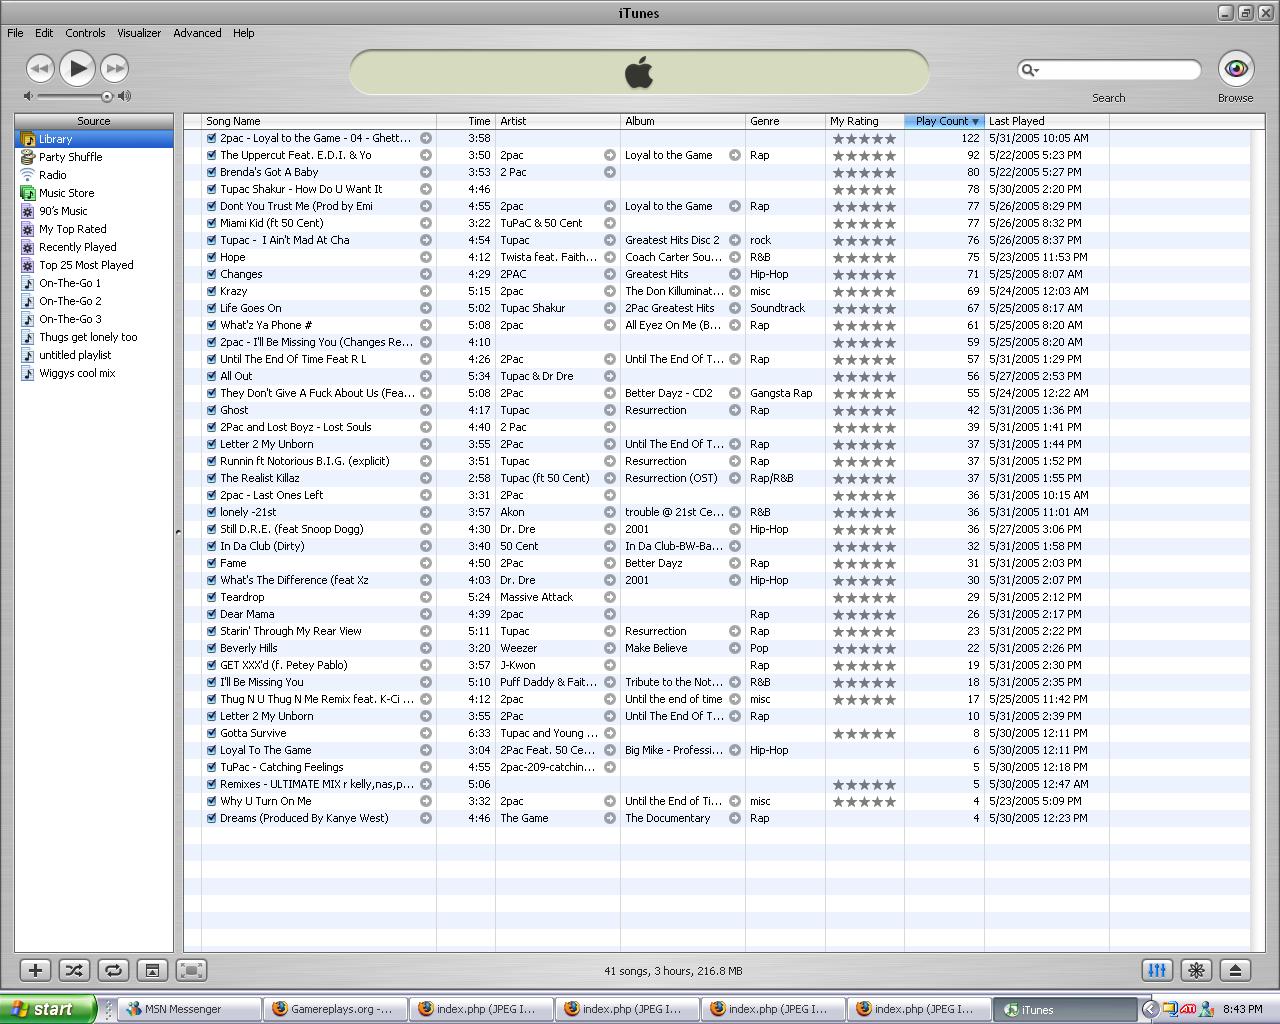This screenshot has width=1280, height=1024.
Task: Click the source pane collapse handle
Action: pos(178,531)
